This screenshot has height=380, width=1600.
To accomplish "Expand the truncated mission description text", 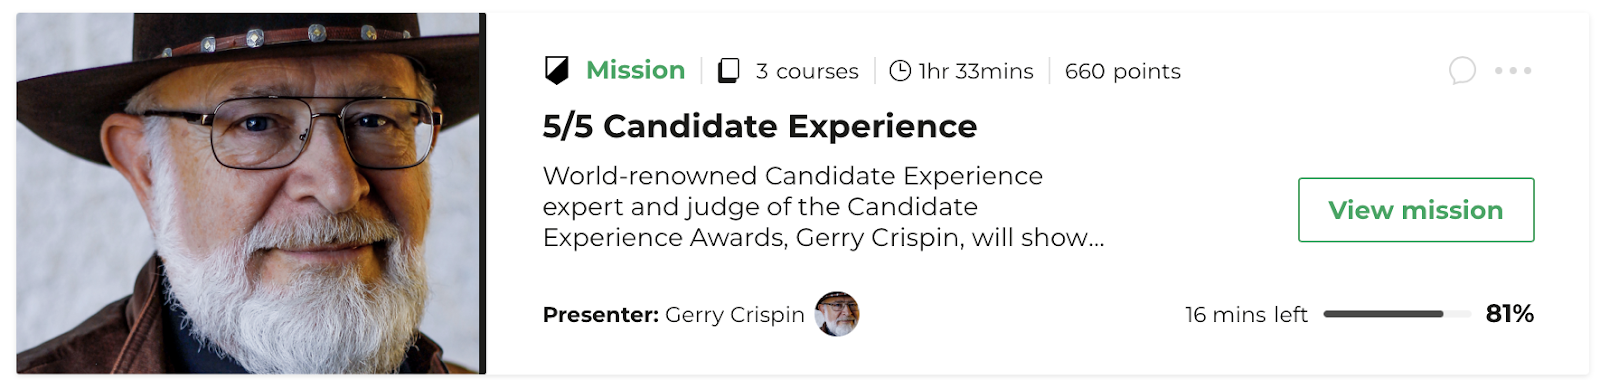I will click(x=824, y=207).
